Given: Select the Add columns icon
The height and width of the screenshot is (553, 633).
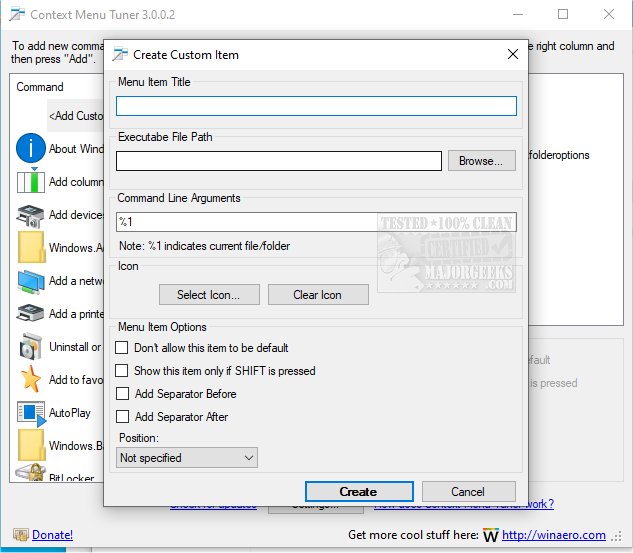Looking at the screenshot, I should 31,181.
